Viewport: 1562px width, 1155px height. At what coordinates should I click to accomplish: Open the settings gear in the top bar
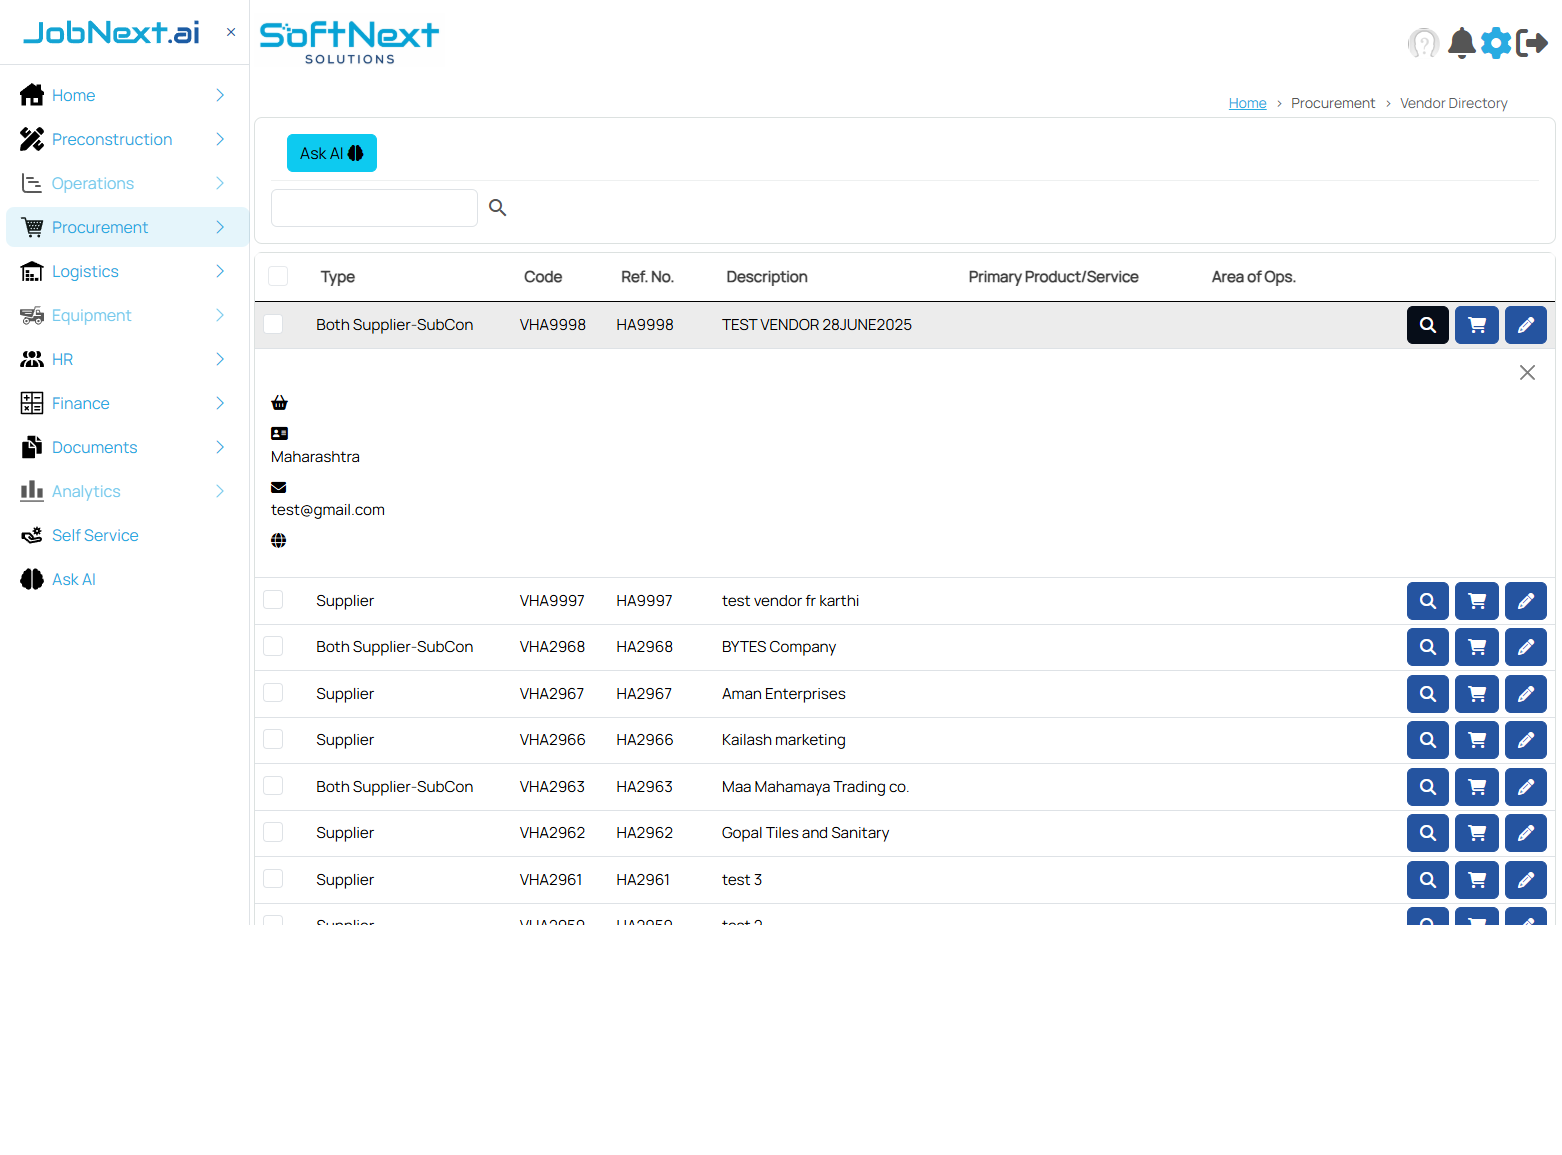pyautogui.click(x=1496, y=43)
